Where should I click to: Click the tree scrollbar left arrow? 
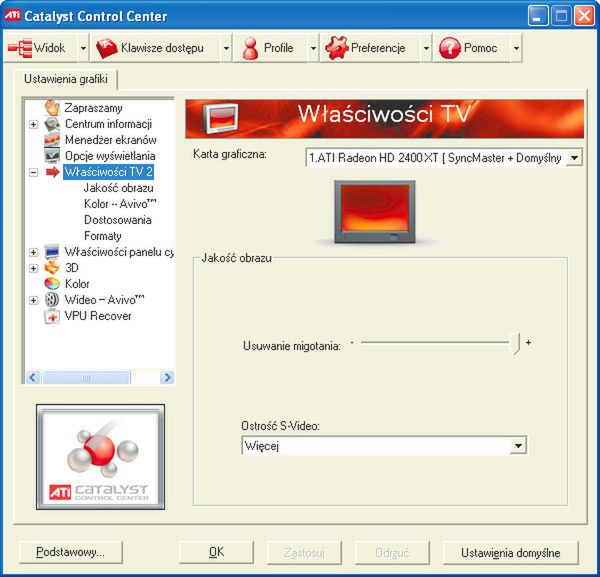[33, 378]
